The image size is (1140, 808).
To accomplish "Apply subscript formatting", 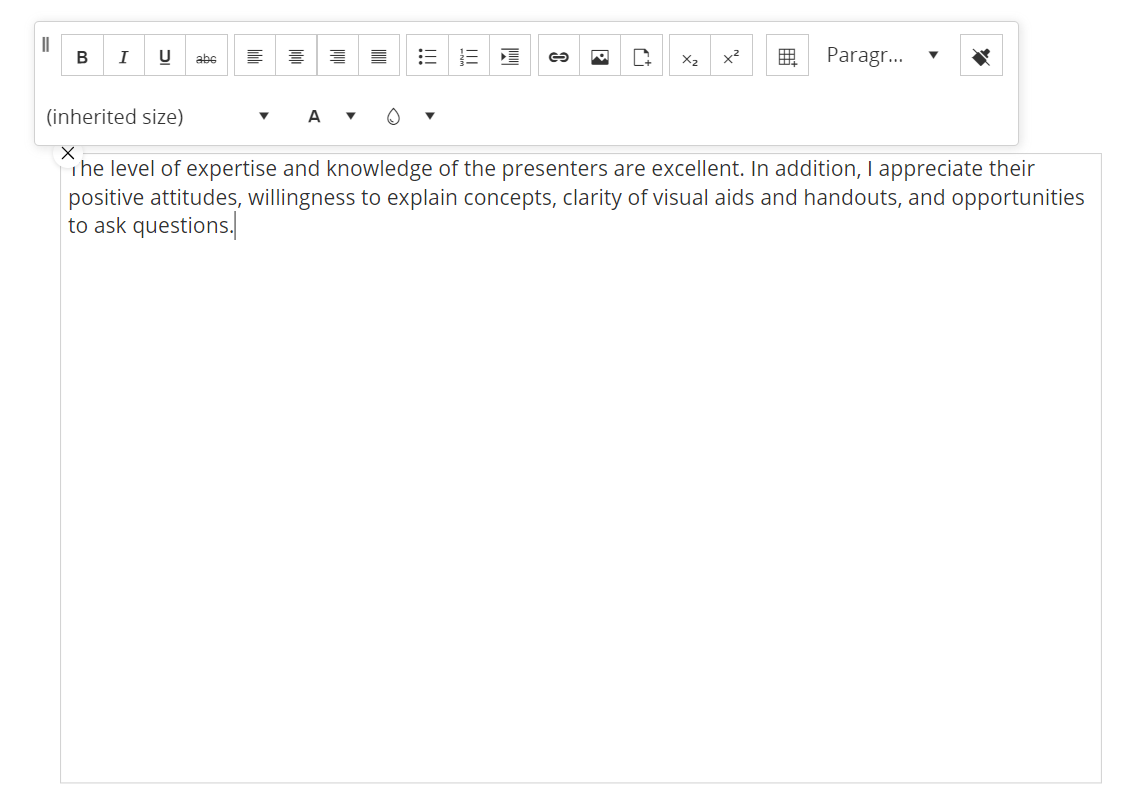I will point(690,56).
